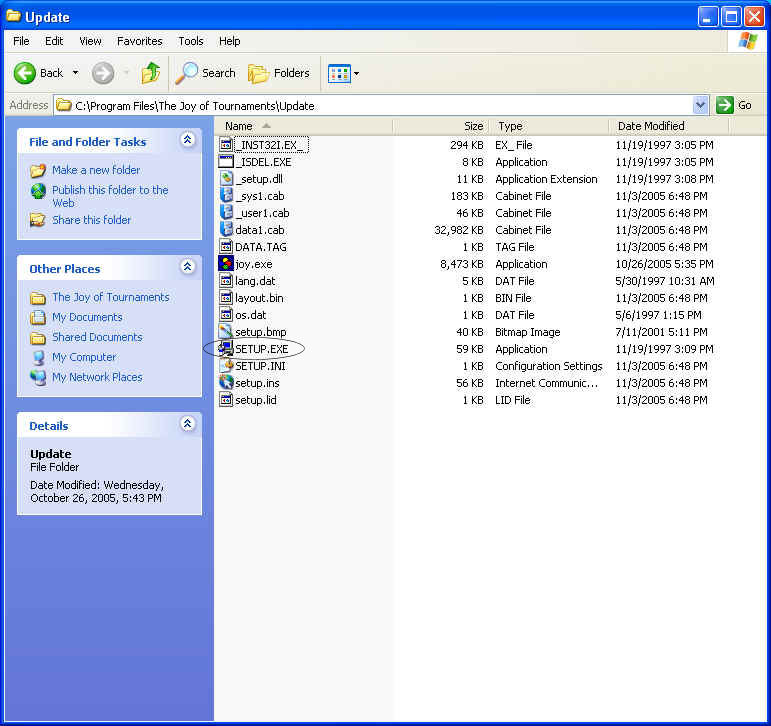The height and width of the screenshot is (726, 771).
Task: Open My Network Places link
Action: [x=97, y=377]
